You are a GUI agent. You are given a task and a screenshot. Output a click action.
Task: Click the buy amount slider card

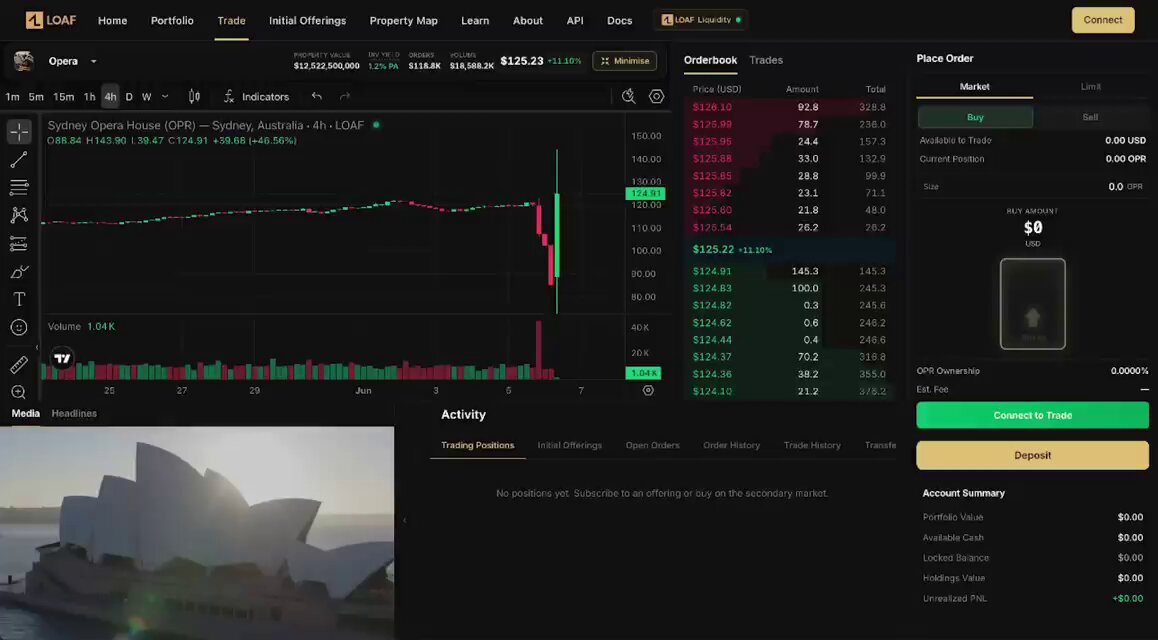[1032, 303]
